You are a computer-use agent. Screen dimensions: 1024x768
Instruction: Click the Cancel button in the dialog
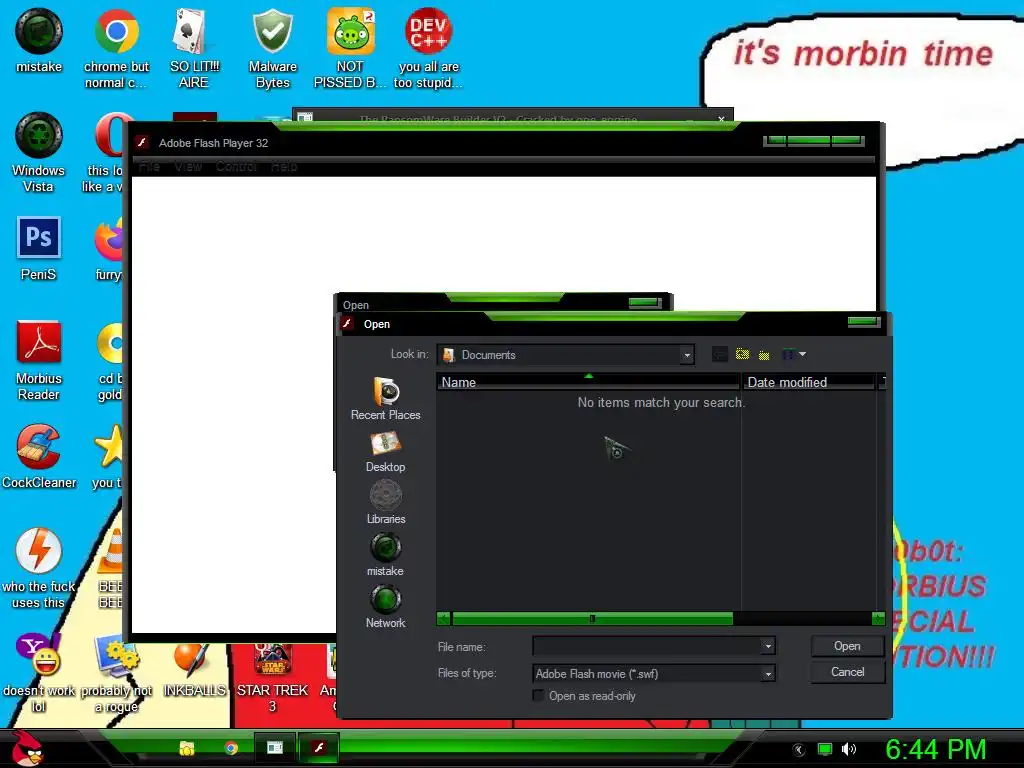pyautogui.click(x=847, y=672)
